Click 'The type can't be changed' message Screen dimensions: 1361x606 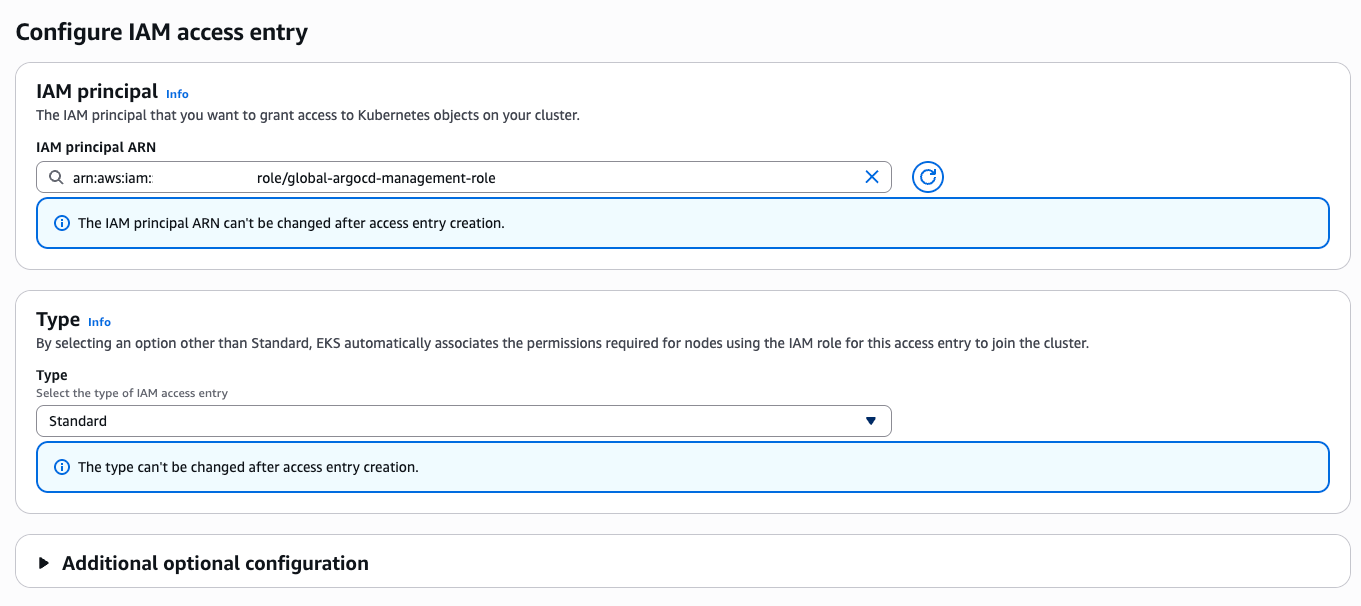pyautogui.click(x=248, y=467)
